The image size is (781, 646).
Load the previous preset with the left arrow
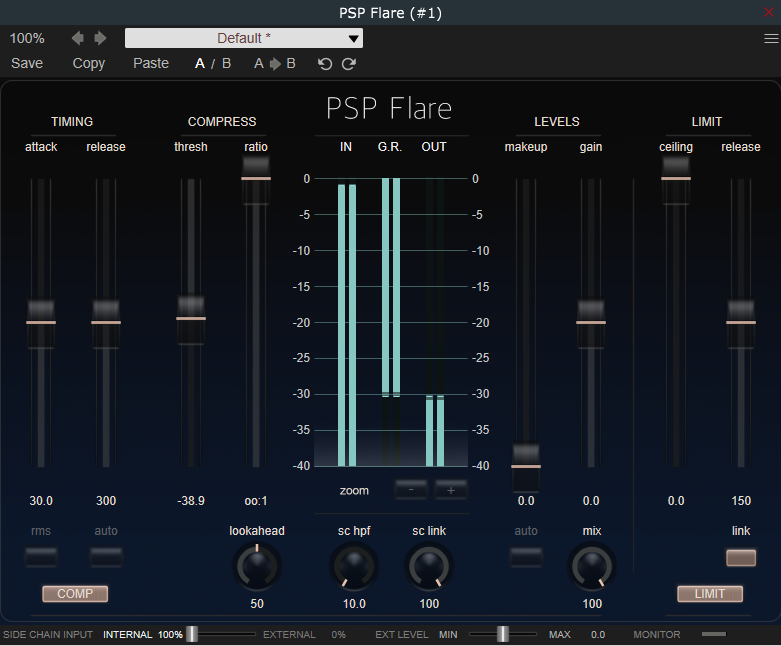coord(77,38)
